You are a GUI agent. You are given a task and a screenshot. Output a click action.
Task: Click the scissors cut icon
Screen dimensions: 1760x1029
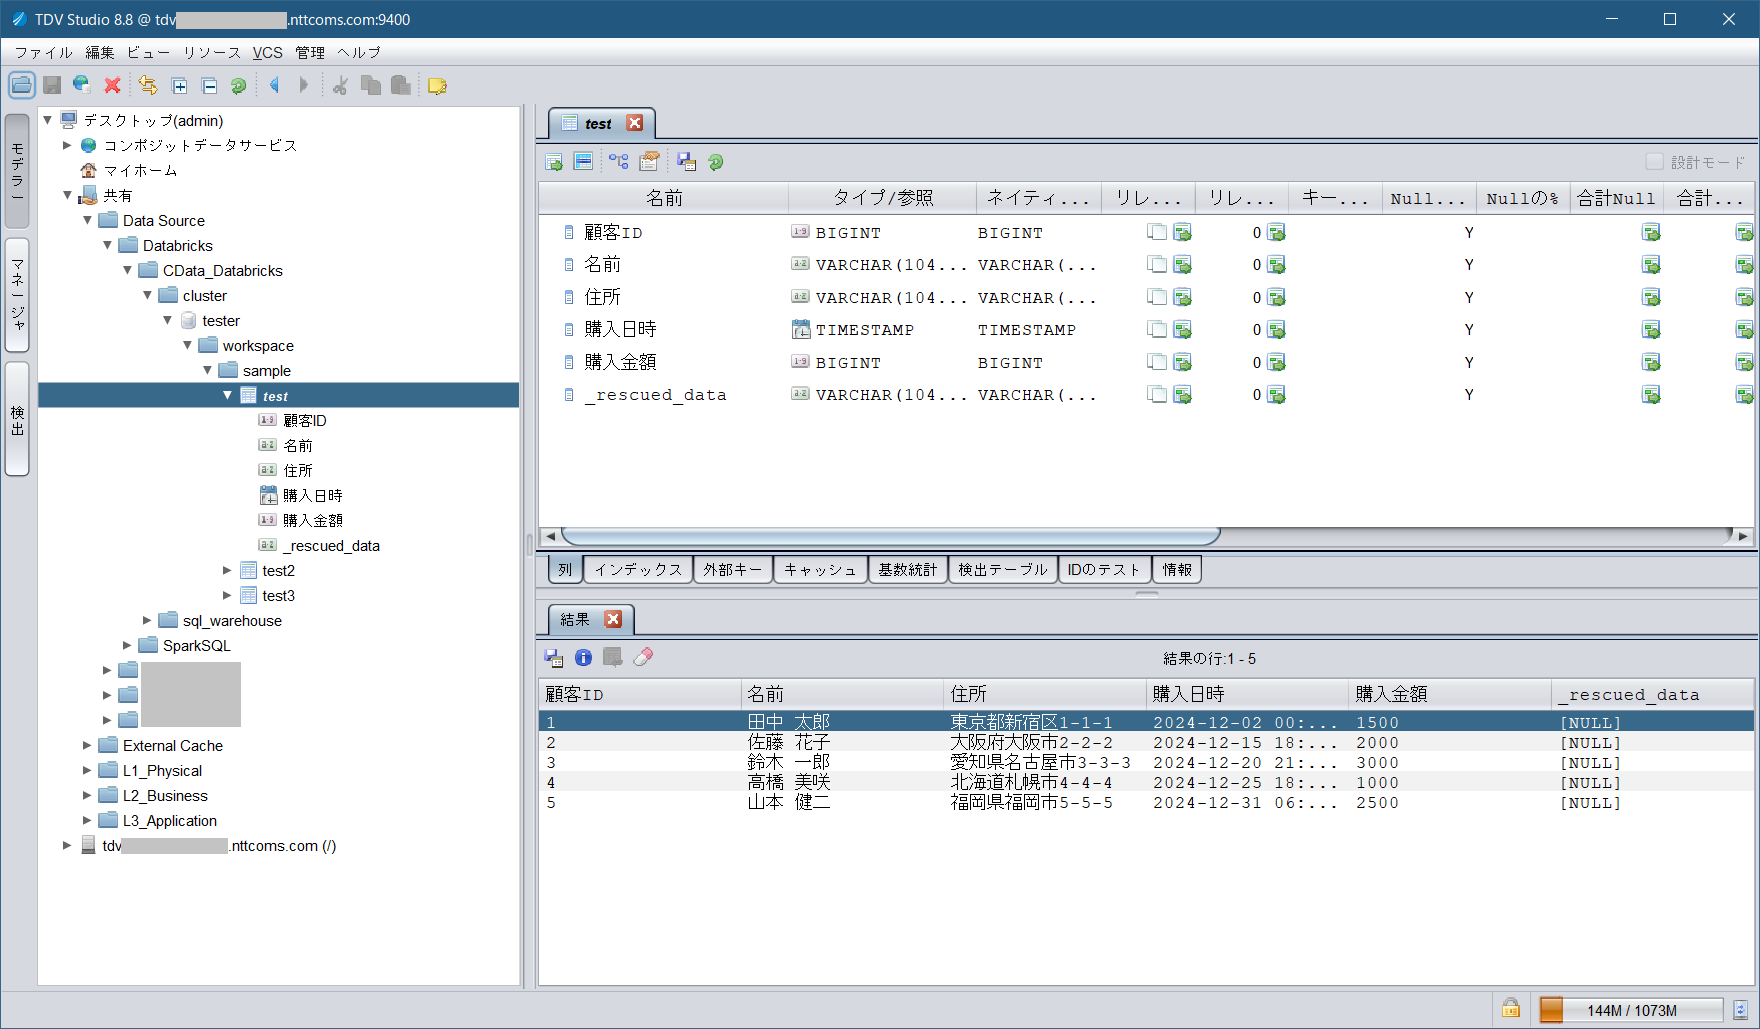coord(340,85)
